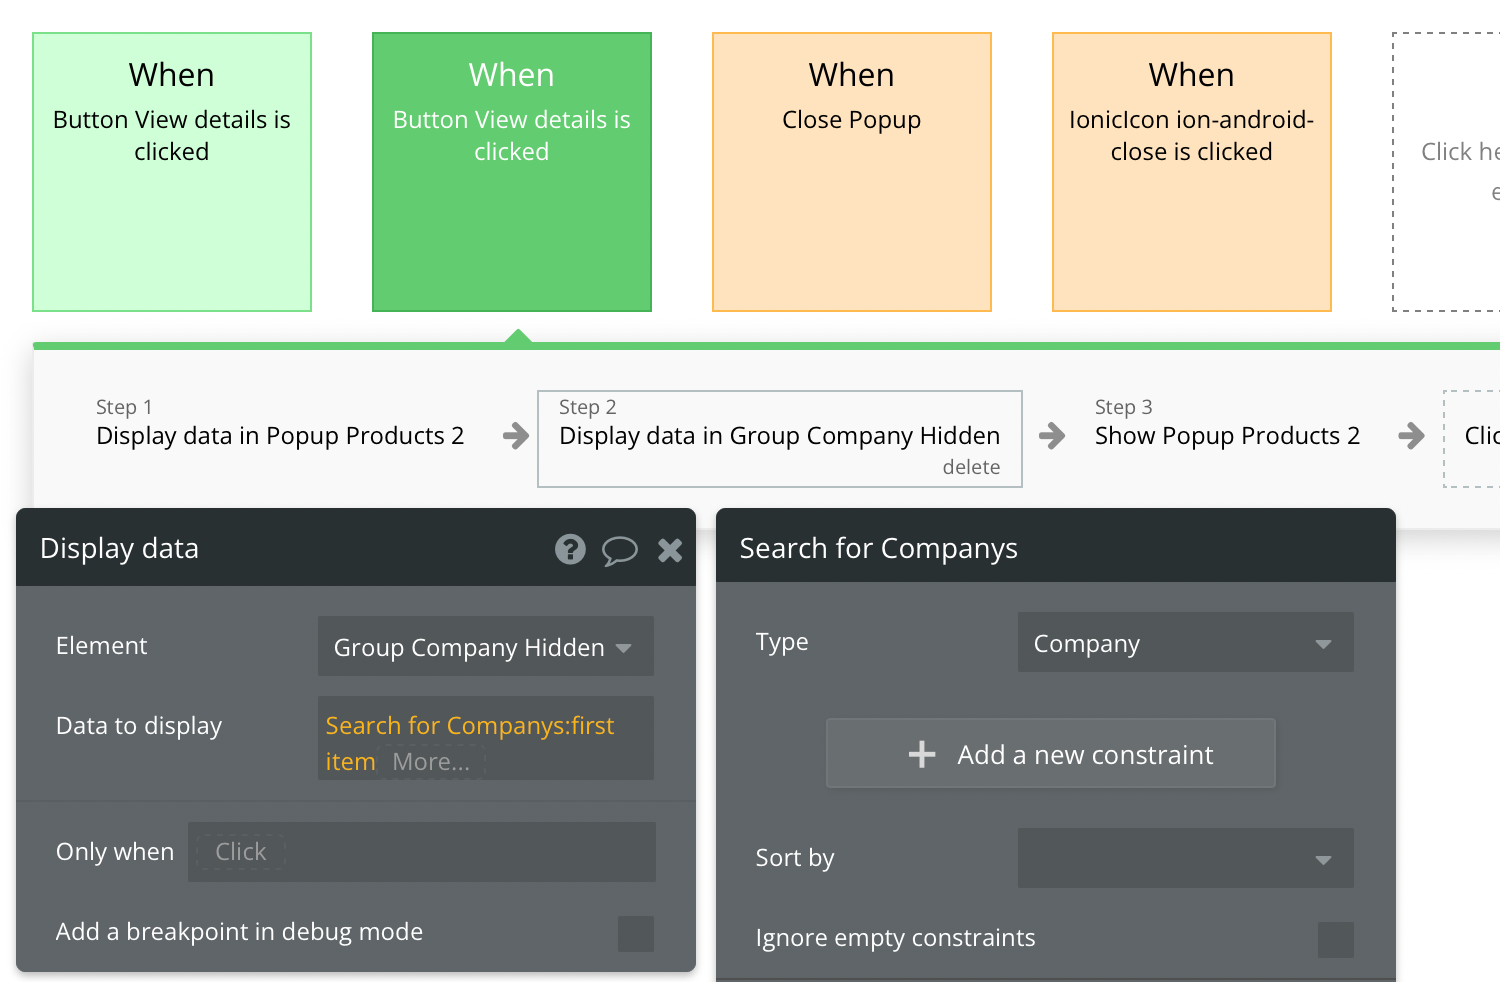
Task: Open the Close Popup event
Action: click(852, 172)
